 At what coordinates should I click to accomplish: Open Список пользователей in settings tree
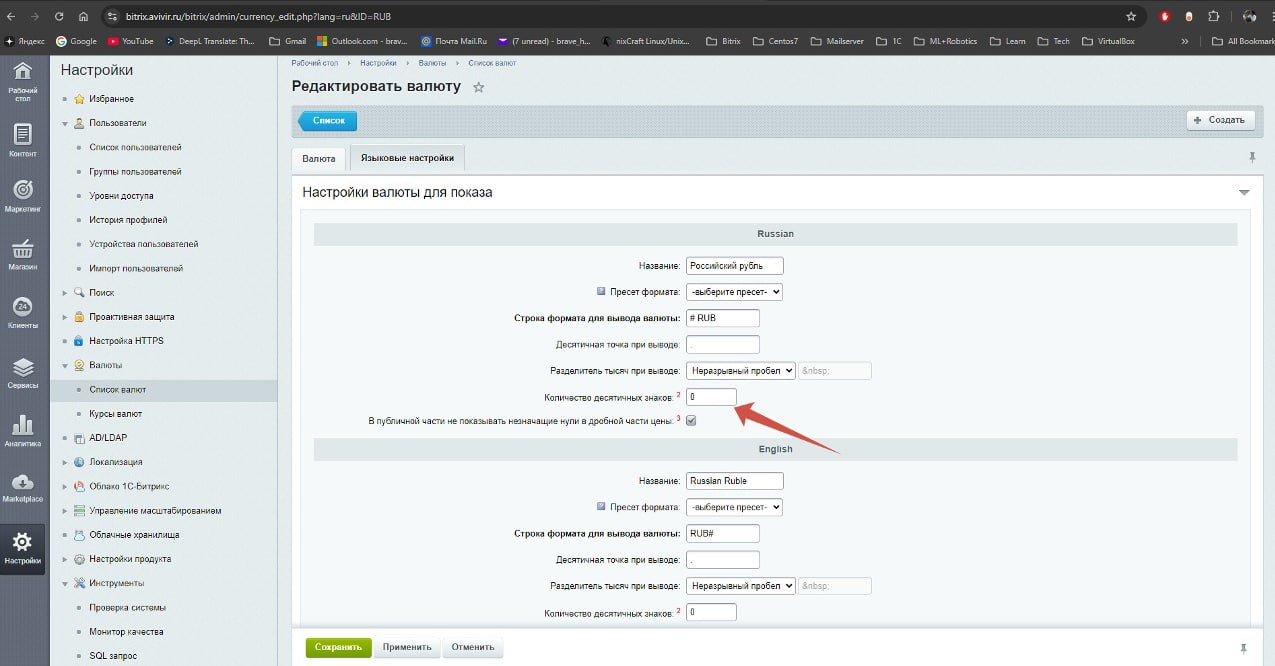(x=135, y=147)
